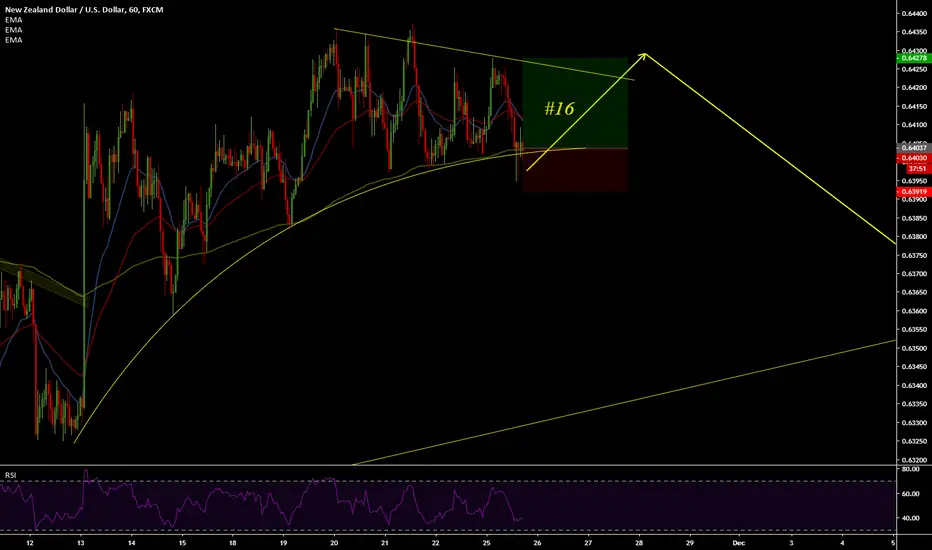Click date label 22 on time axis
932x550 pixels.
[x=436, y=542]
